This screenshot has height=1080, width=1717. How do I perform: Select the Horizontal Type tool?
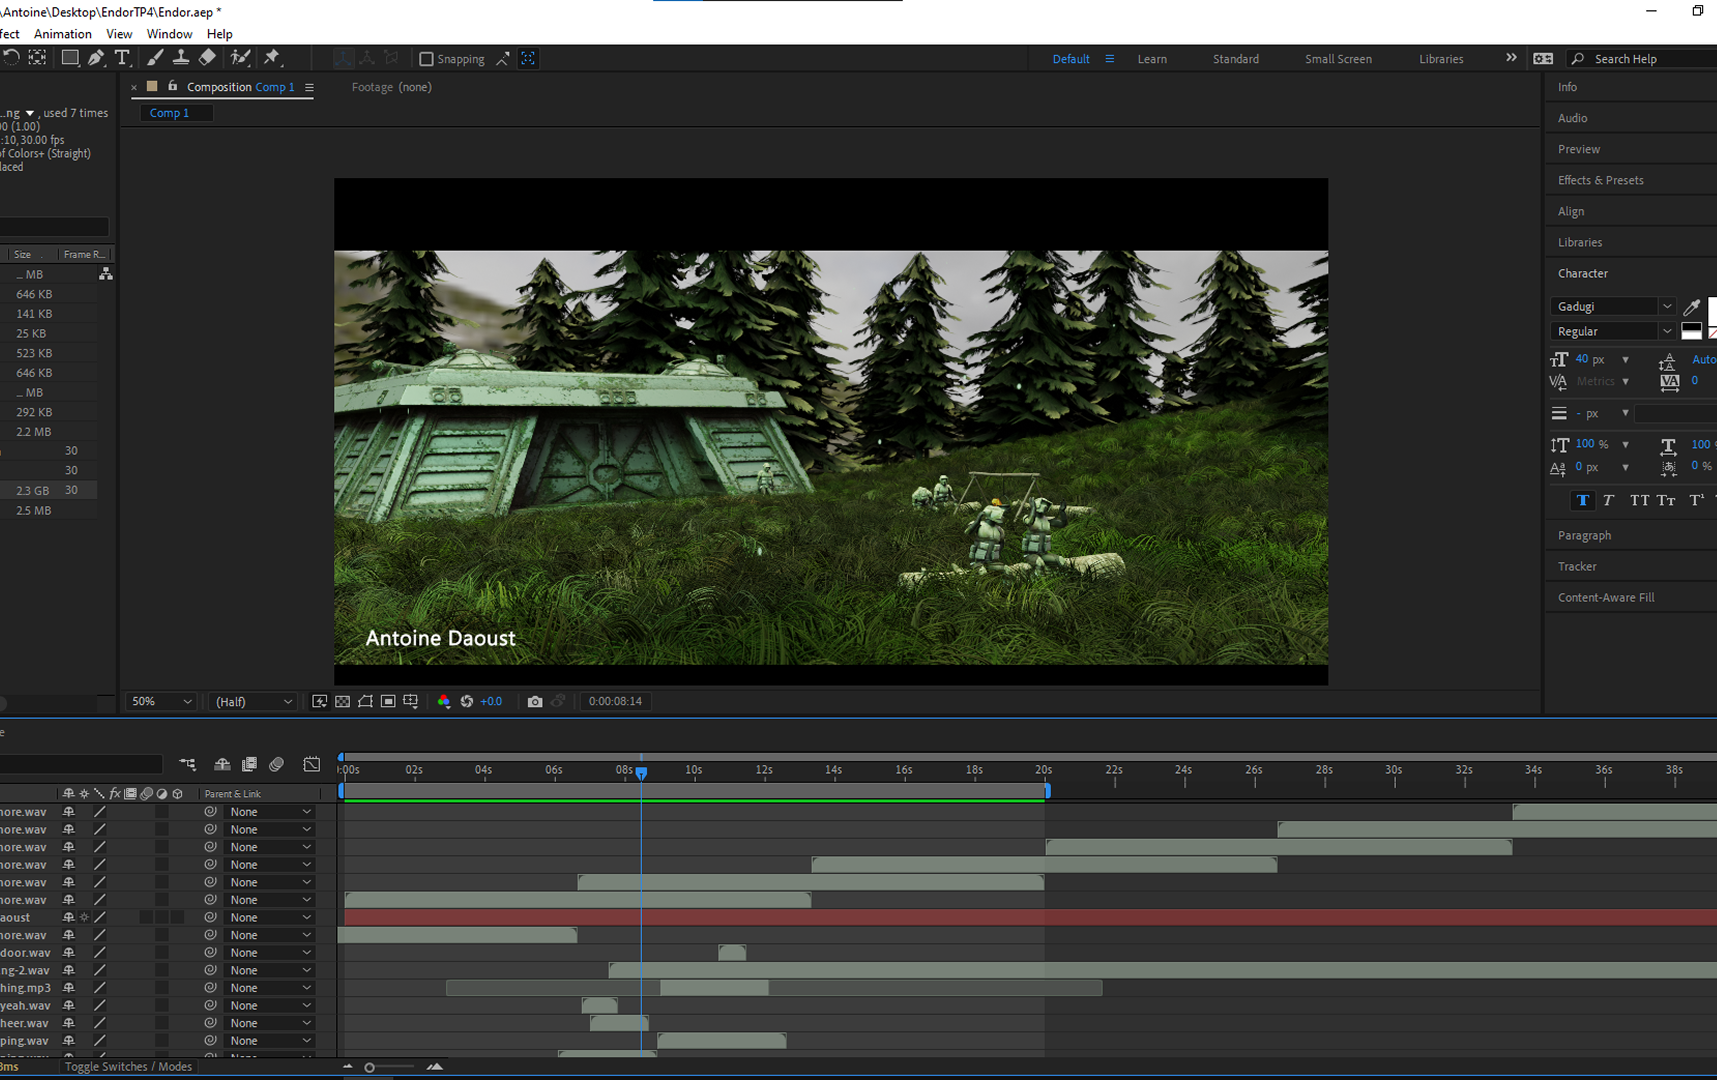122,58
